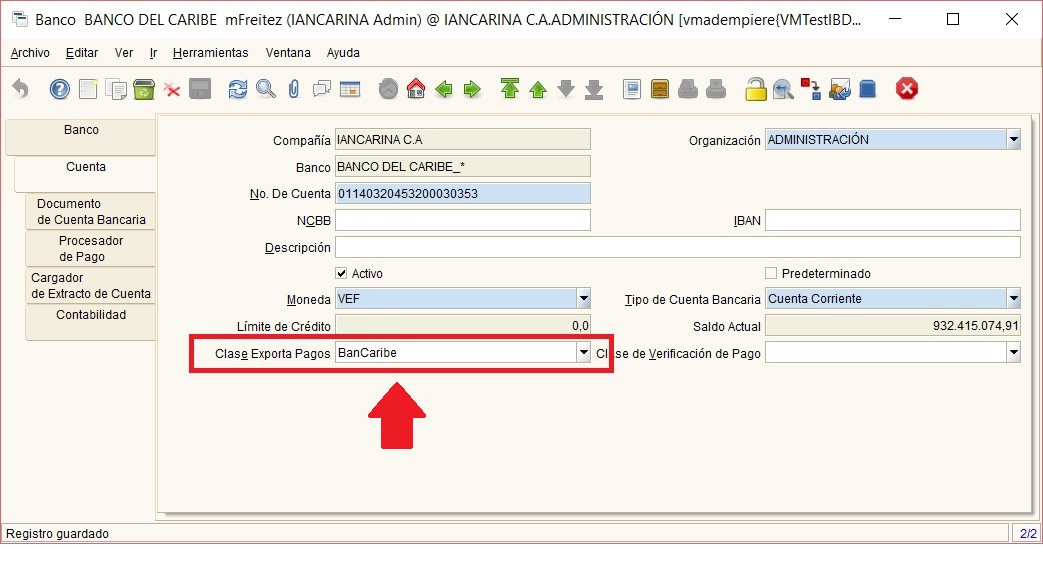1043x570 pixels.
Task: Click the Print printer icon
Action: point(716,88)
